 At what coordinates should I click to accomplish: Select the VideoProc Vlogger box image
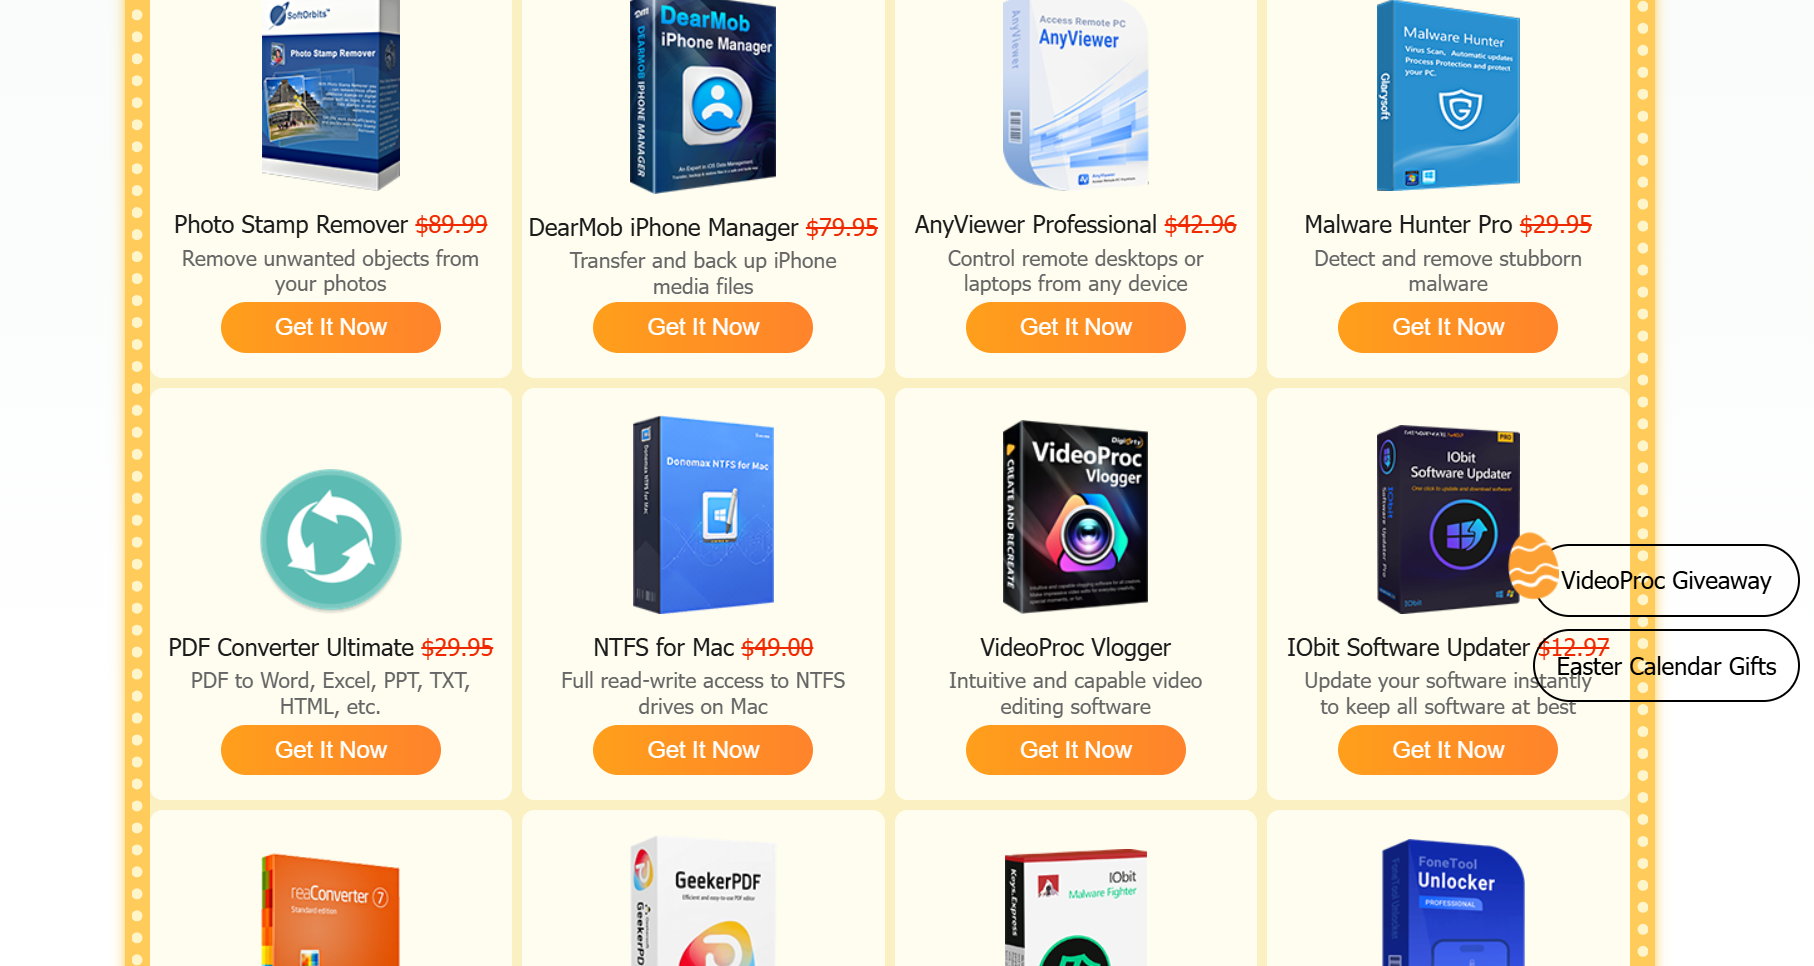(1076, 516)
